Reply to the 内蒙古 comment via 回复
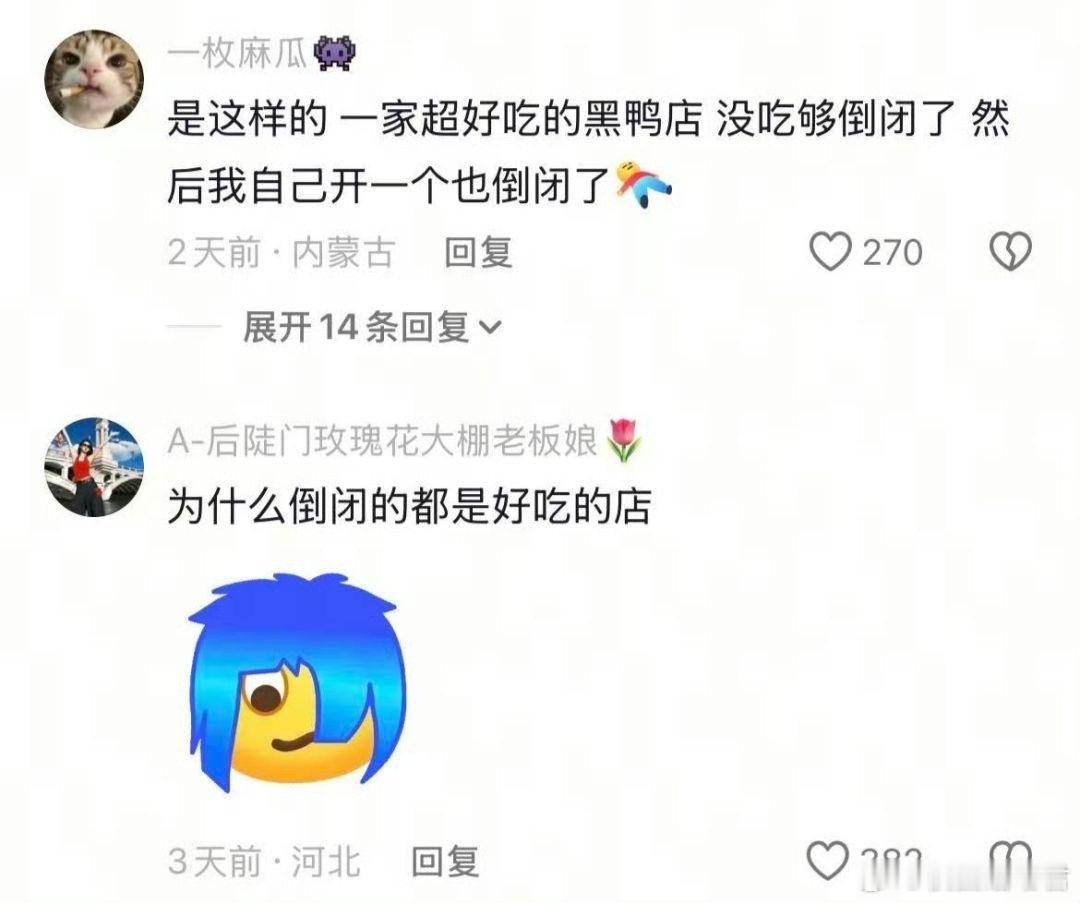The height and width of the screenshot is (903, 1080). tap(478, 252)
